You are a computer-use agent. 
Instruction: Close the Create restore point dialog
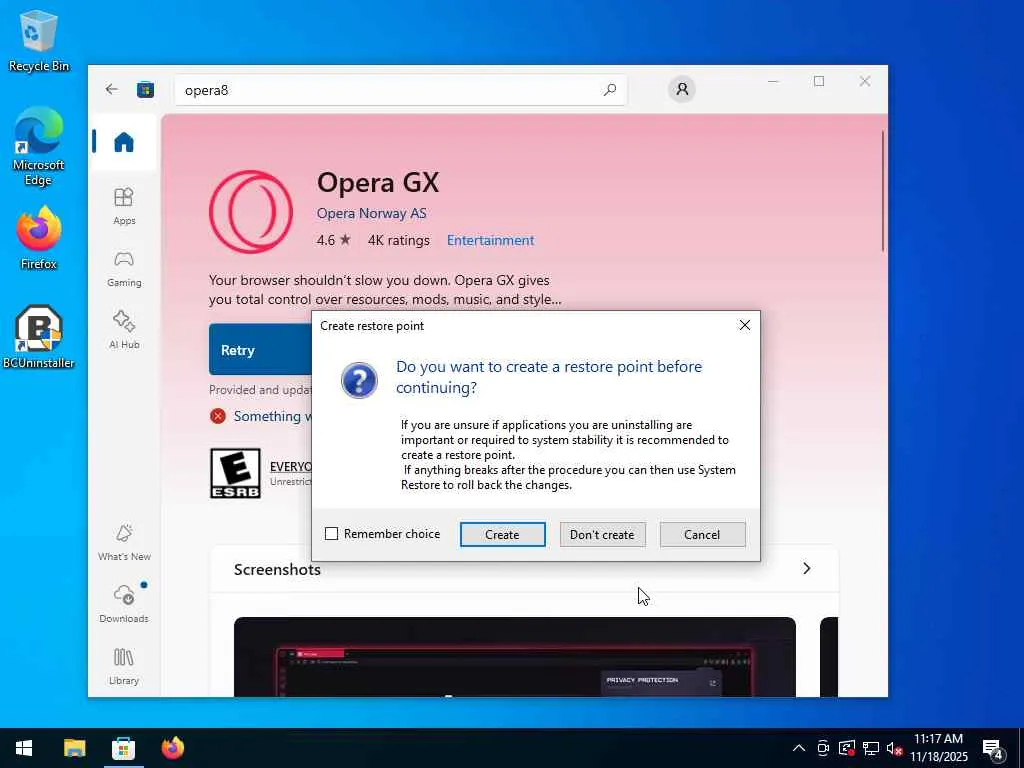click(x=744, y=325)
